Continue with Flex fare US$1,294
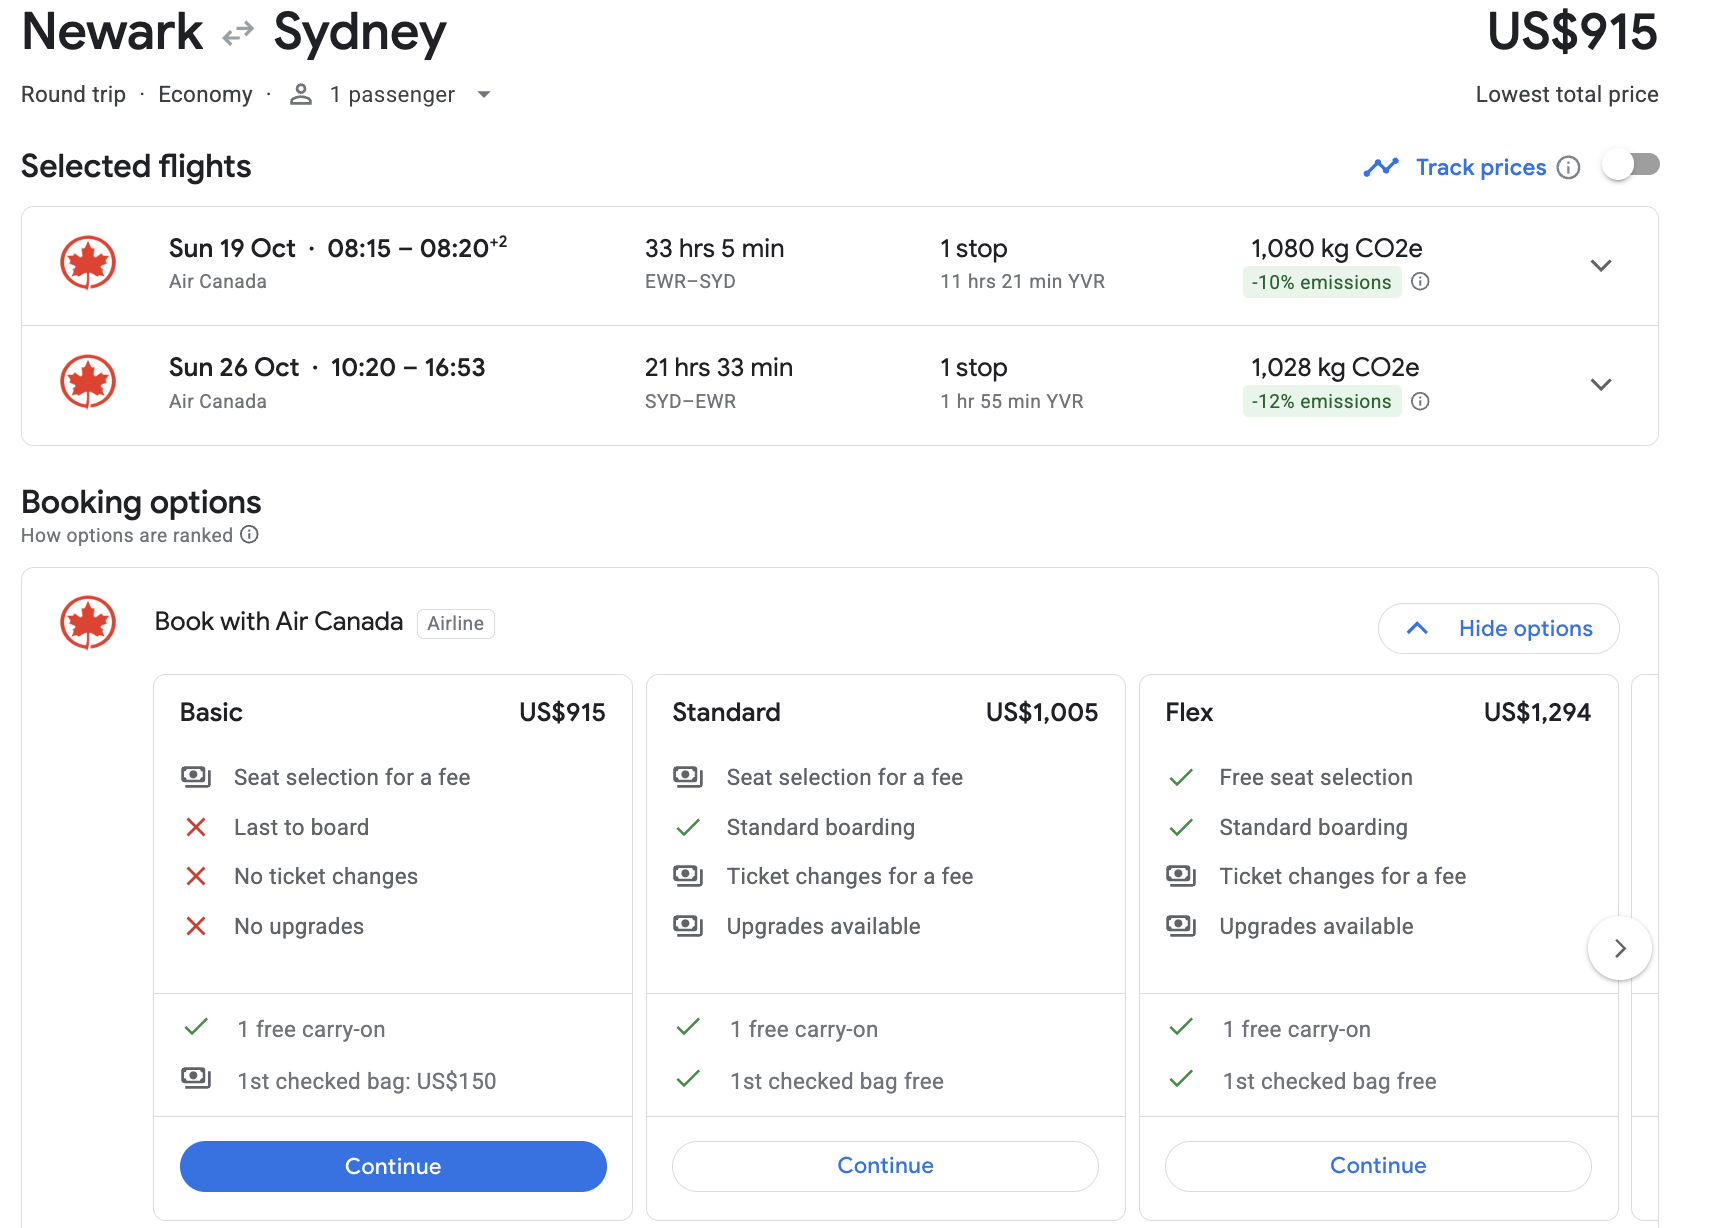The width and height of the screenshot is (1718, 1228). click(x=1378, y=1166)
